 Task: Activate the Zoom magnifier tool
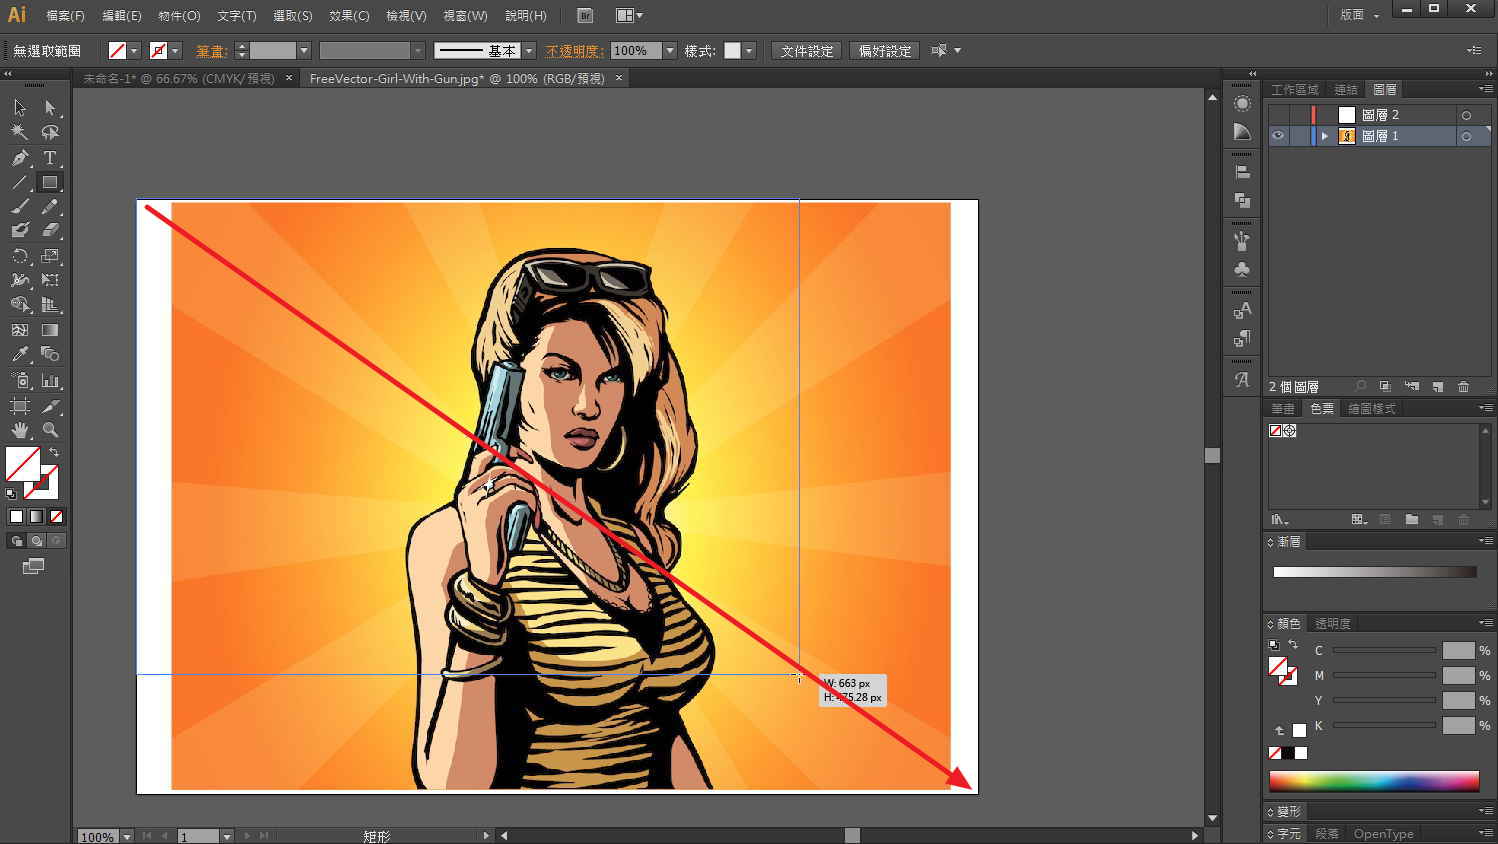tap(50, 430)
